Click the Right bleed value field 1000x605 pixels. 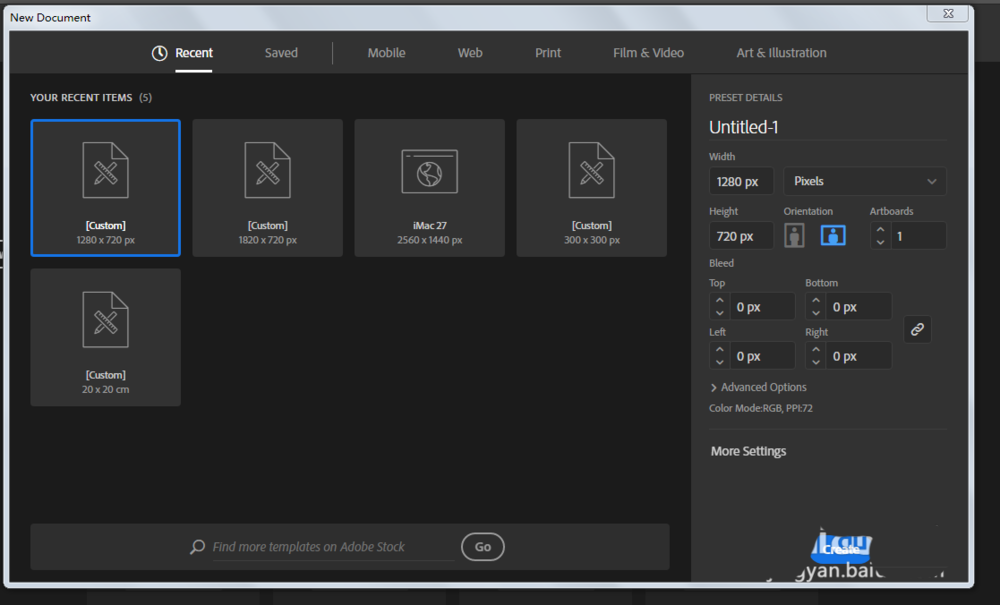coord(858,356)
